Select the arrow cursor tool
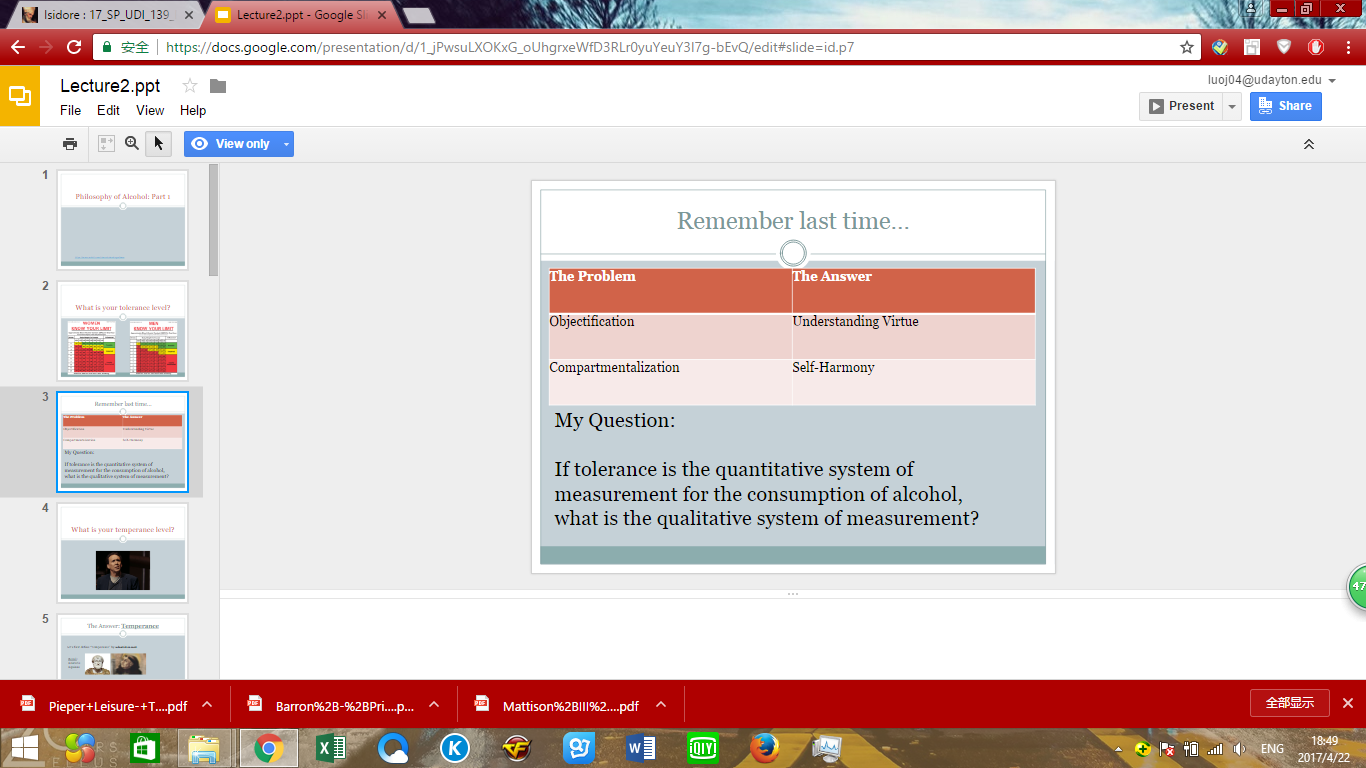 (x=158, y=144)
